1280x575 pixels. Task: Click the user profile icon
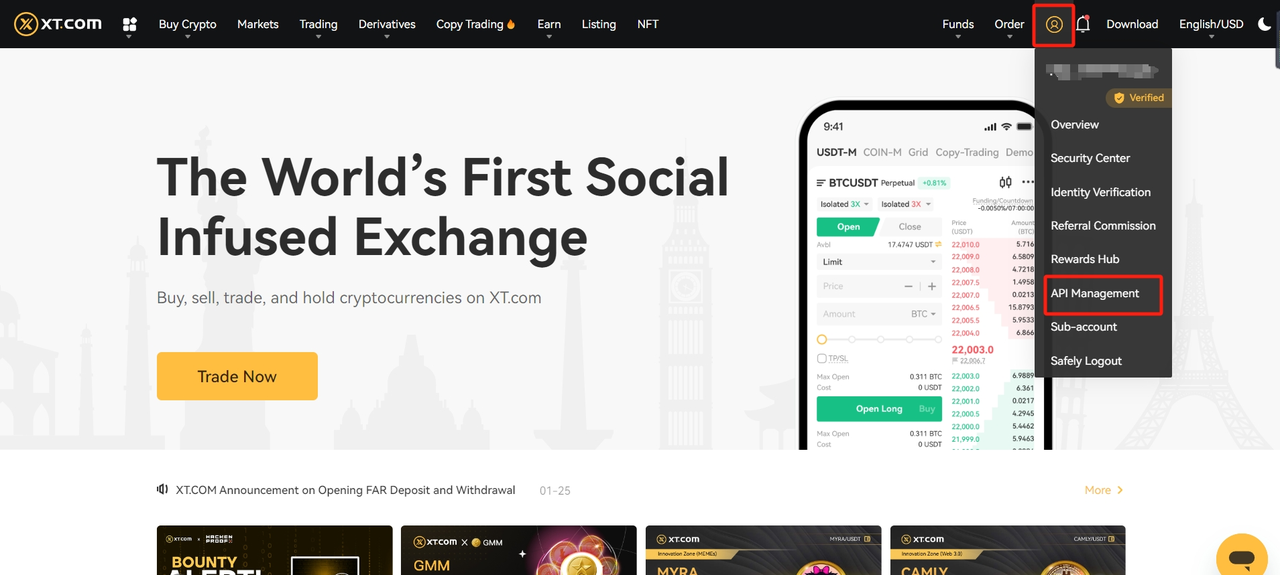point(1054,25)
